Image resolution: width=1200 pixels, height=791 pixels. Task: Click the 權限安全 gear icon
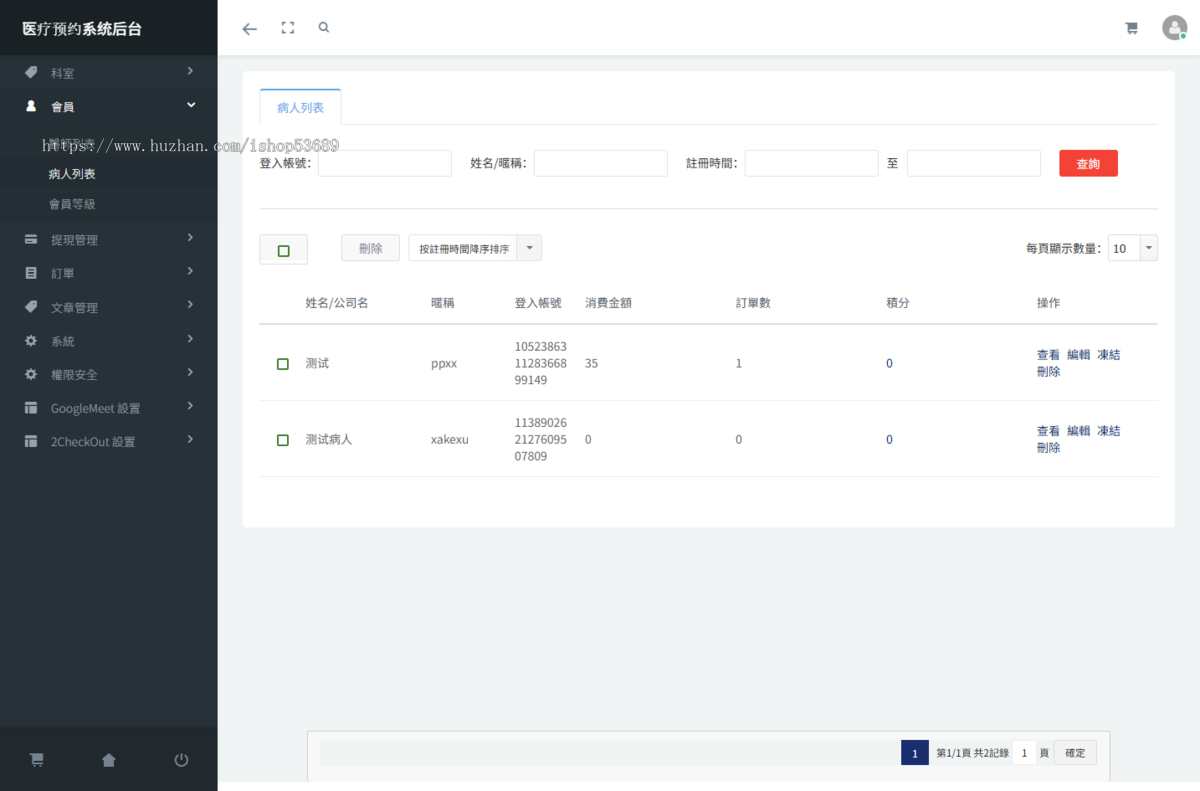coord(31,374)
